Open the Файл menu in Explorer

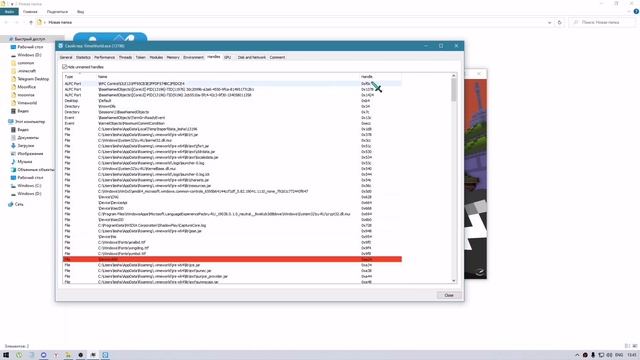[9, 12]
